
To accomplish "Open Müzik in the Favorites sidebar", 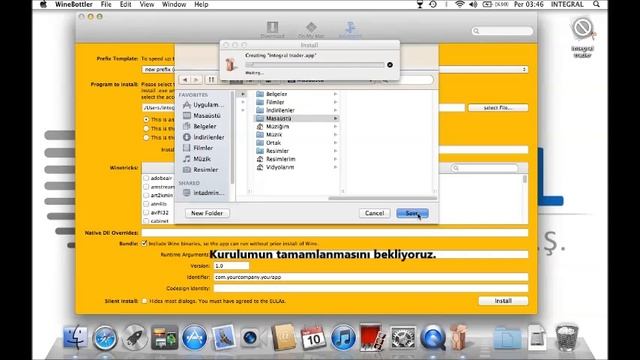I will click(x=197, y=159).
